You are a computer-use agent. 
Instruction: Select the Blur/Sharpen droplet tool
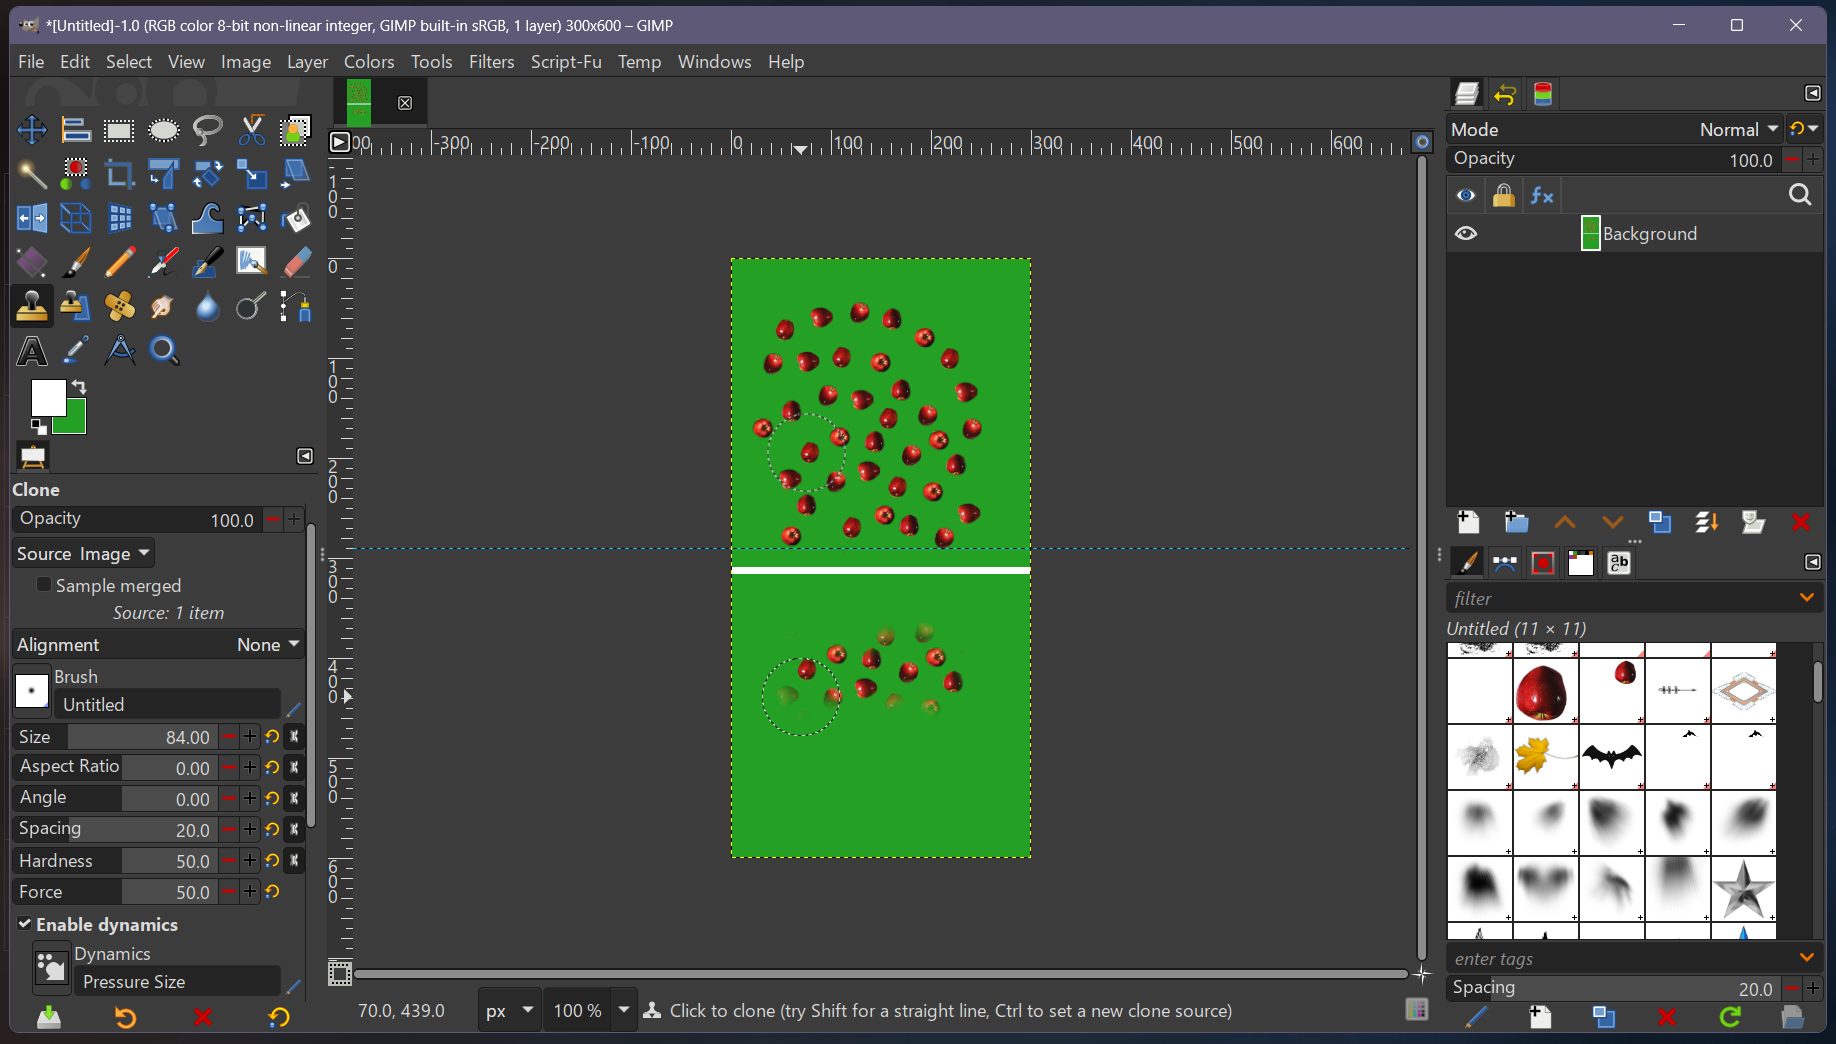point(207,306)
